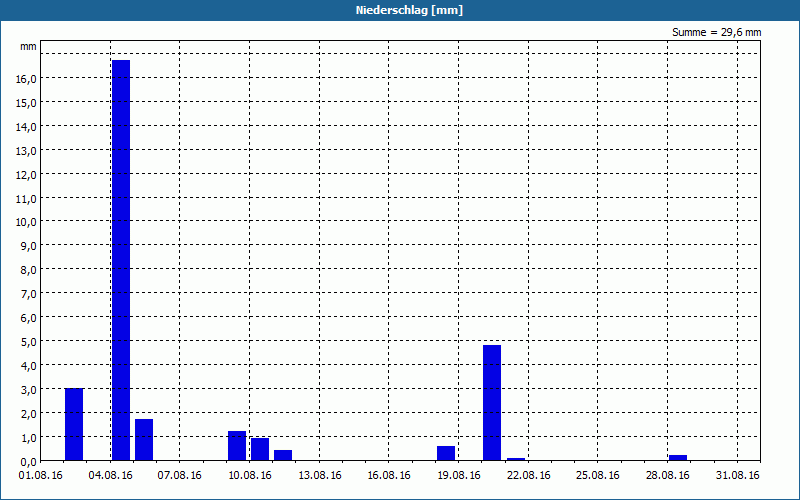Click the '22.08.16' date label
Viewport: 800px width, 500px height.
point(529,476)
